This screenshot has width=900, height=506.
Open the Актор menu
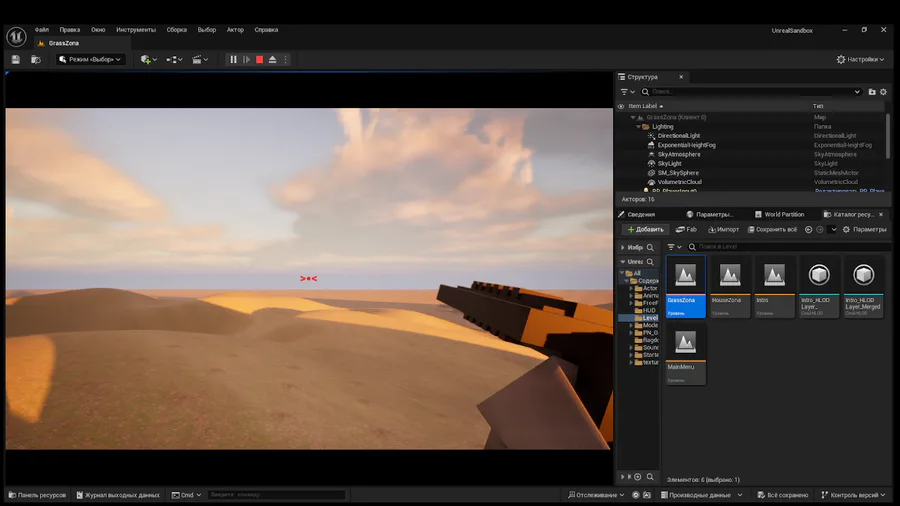tap(235, 30)
